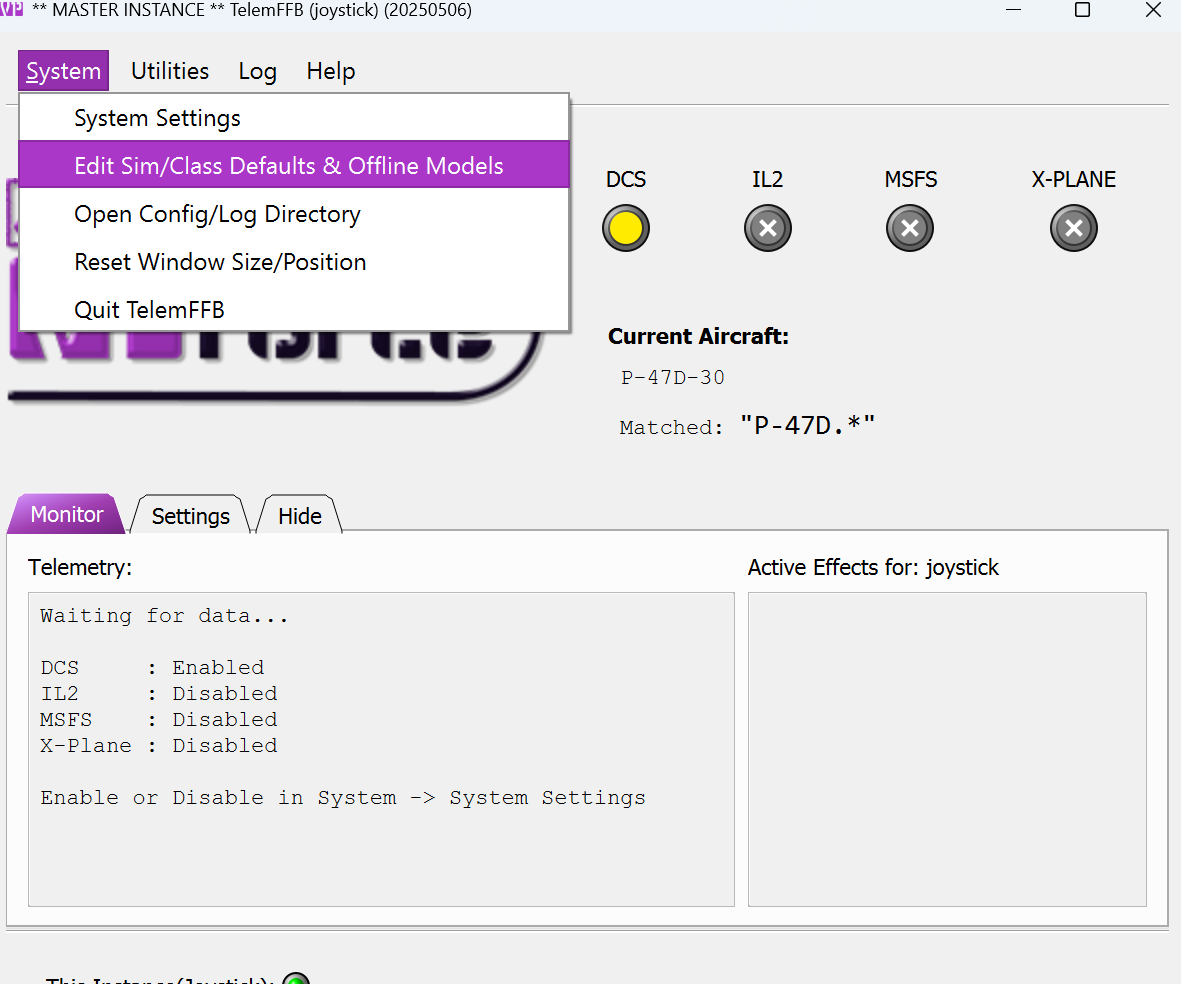Click the 'MSFS : Disabled' telemetry line
Screen dimensions: 1181x984
[x=159, y=720]
